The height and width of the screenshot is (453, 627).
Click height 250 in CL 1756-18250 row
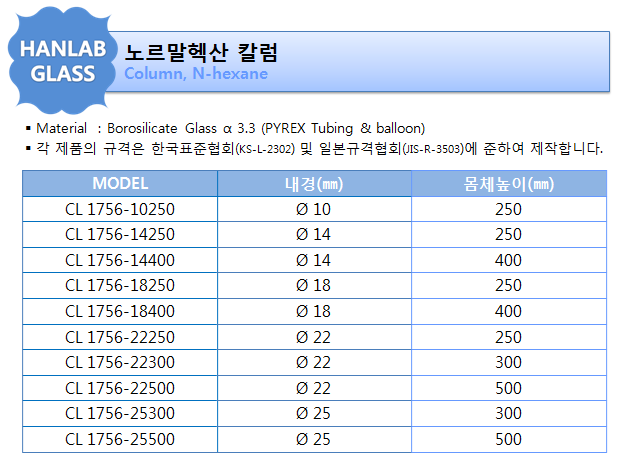coord(508,285)
